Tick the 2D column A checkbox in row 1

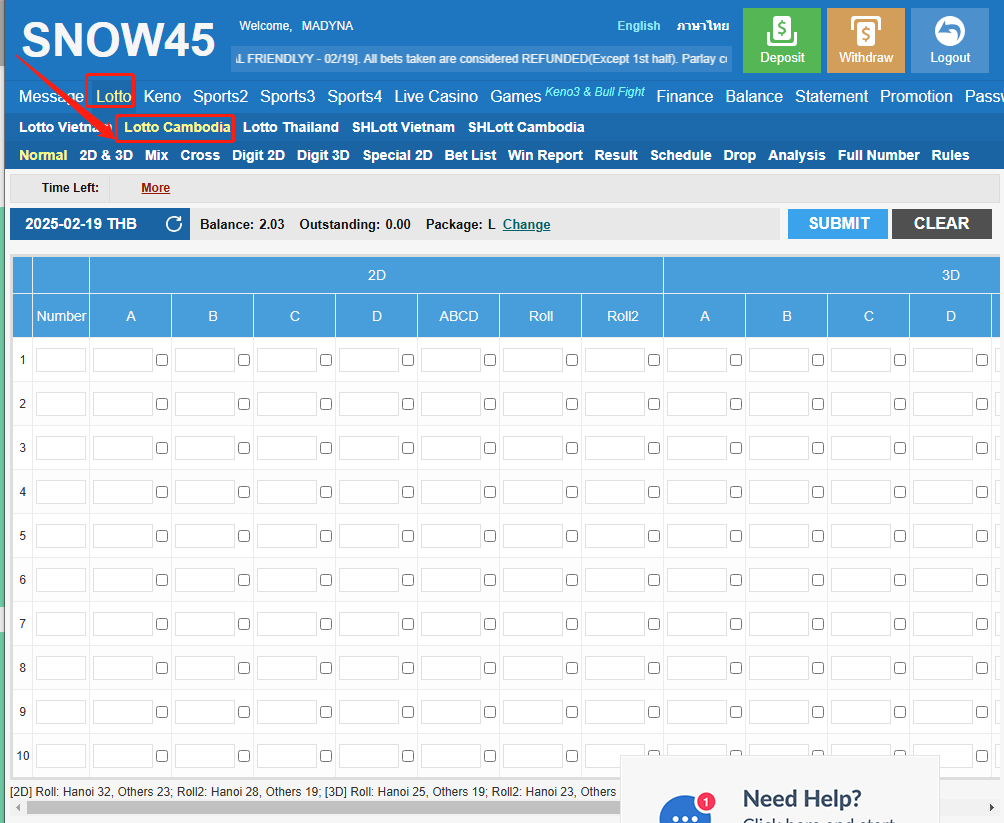tap(162, 360)
